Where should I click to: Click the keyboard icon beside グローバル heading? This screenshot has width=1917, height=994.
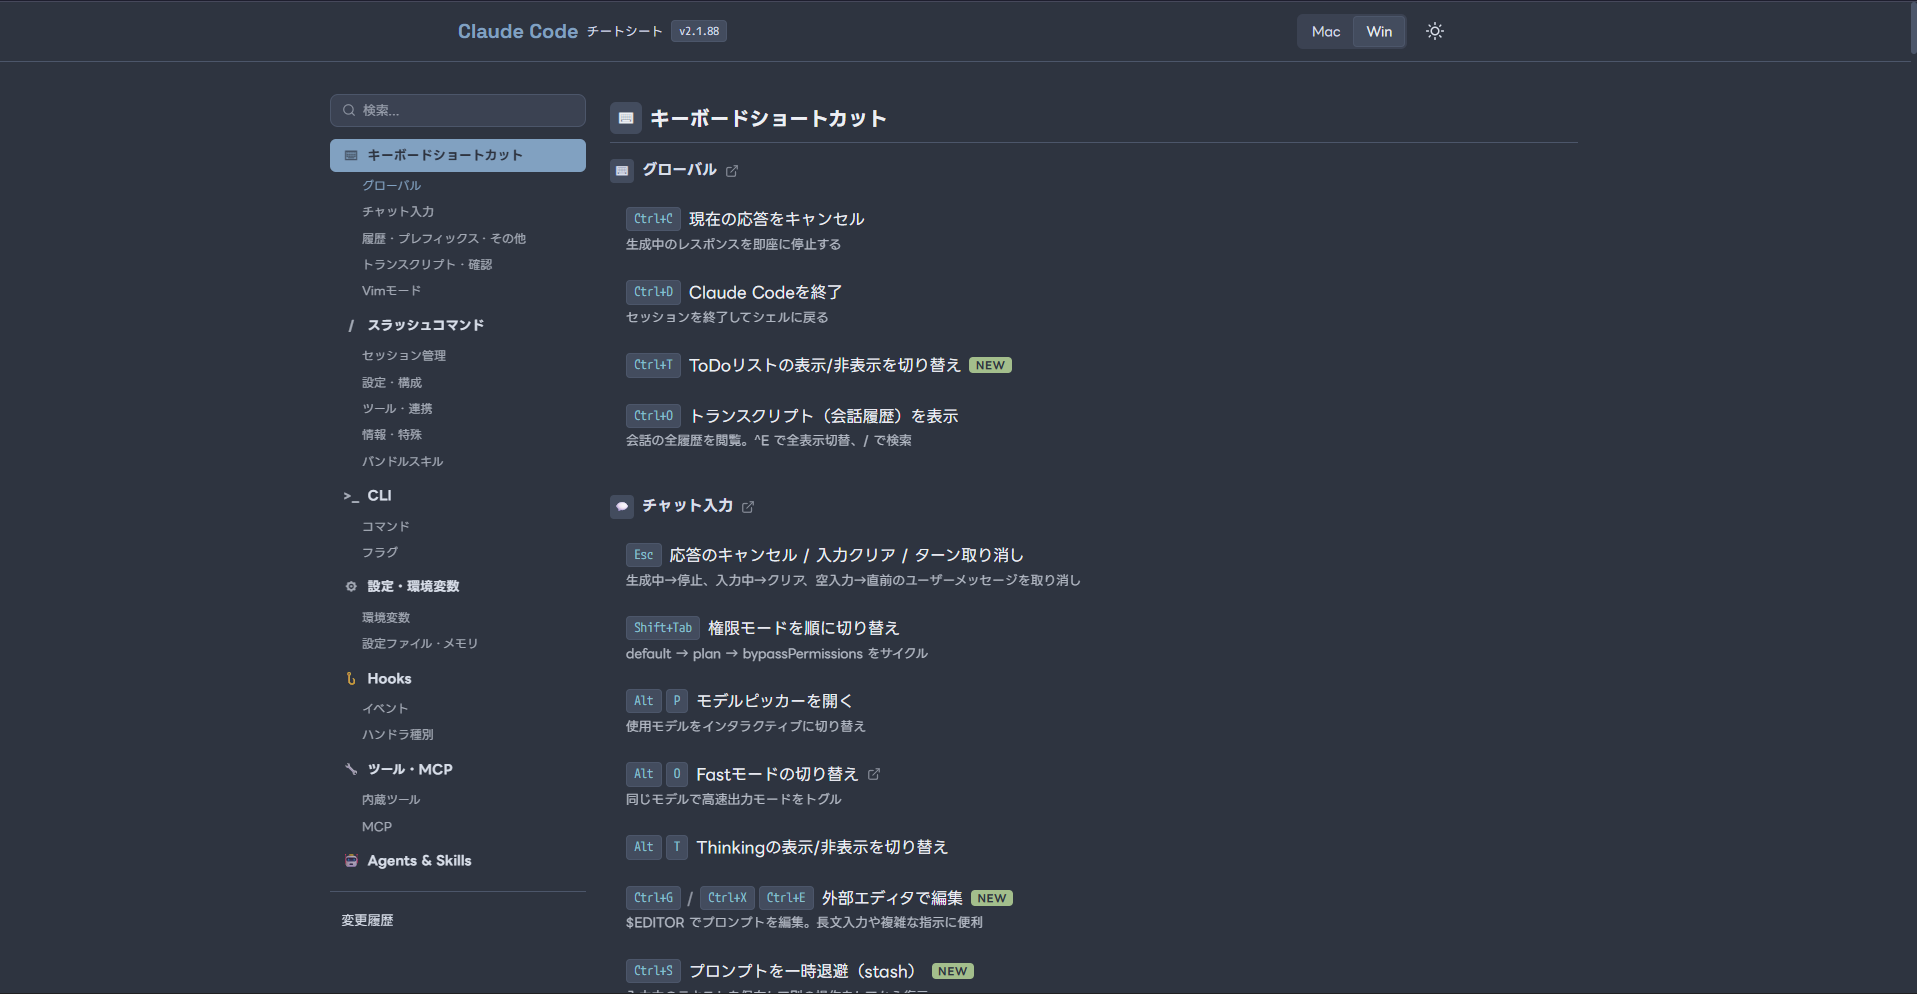(622, 171)
